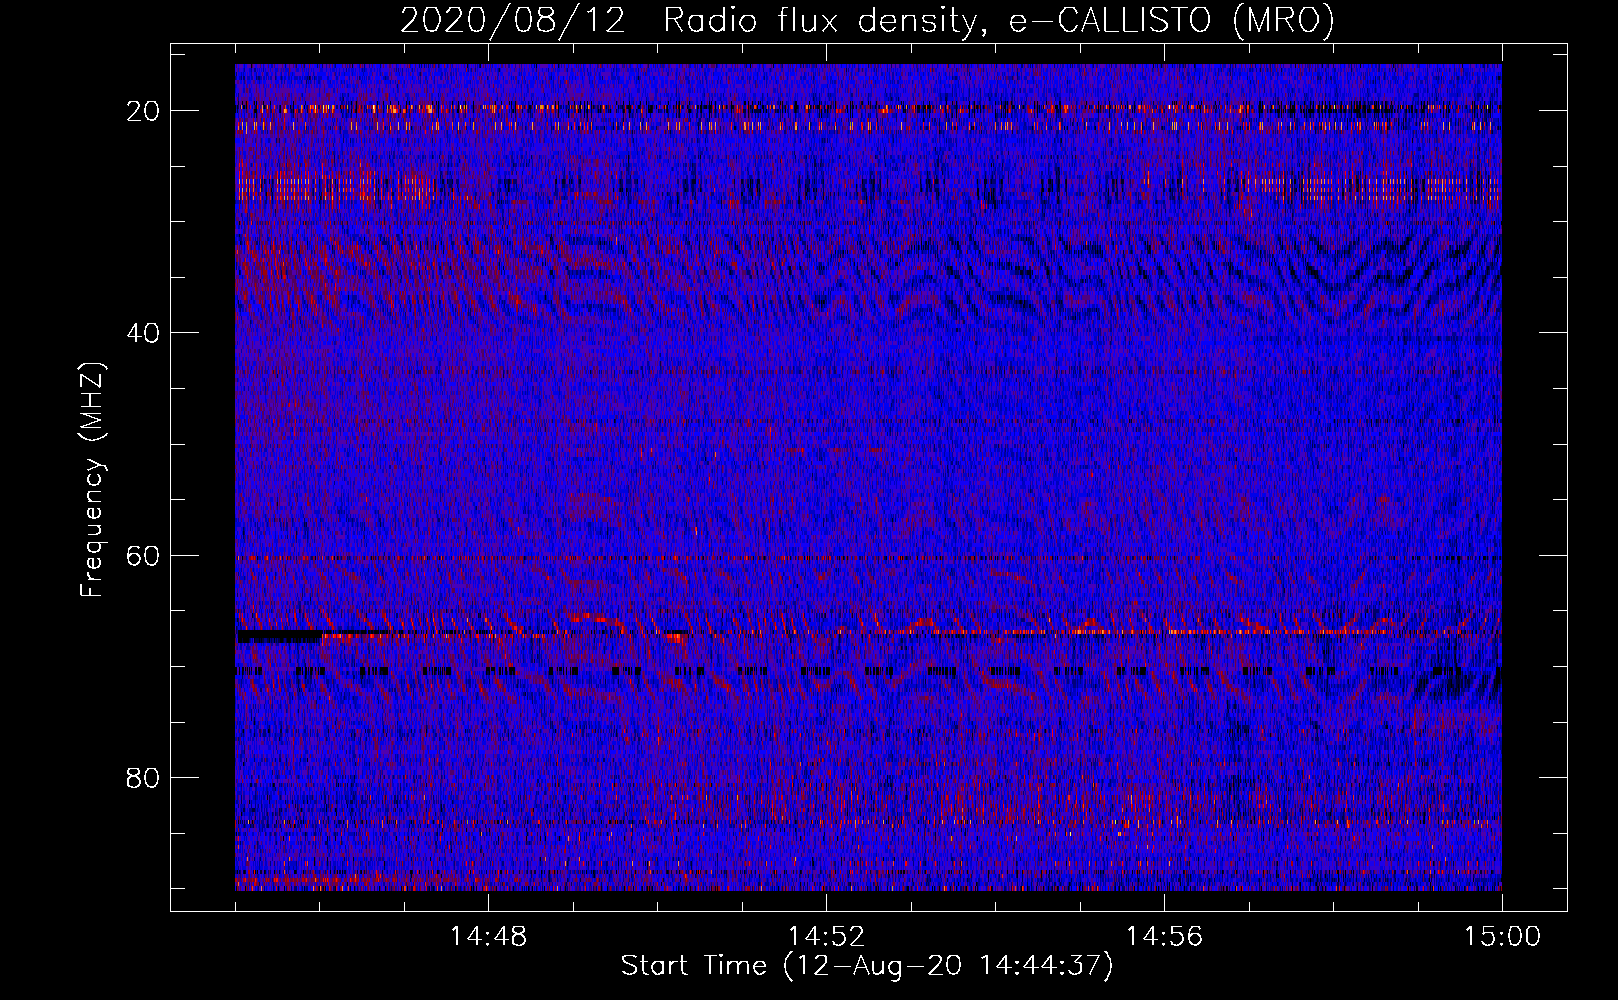Select the 14:48 time tick label
This screenshot has width=1618, height=1000.
coord(488,937)
